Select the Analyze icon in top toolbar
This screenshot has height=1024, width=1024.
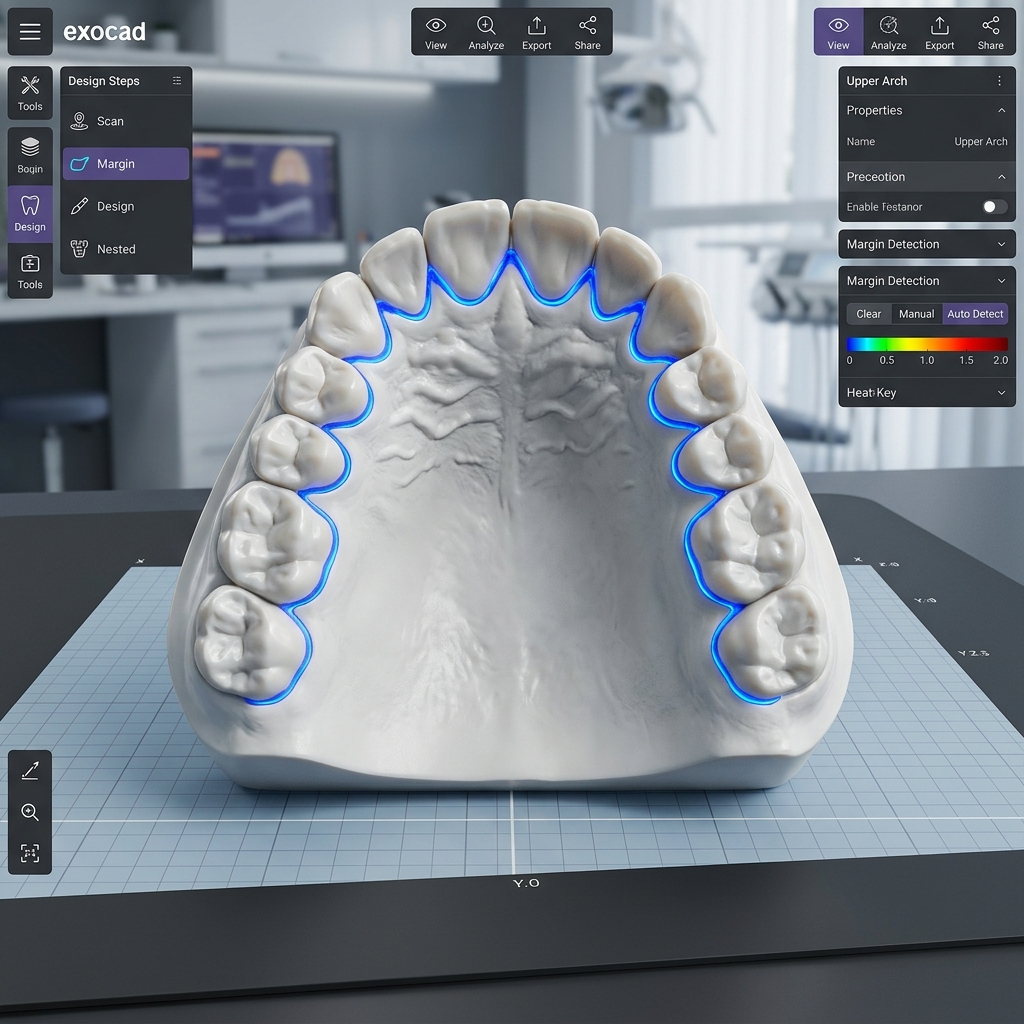click(486, 31)
